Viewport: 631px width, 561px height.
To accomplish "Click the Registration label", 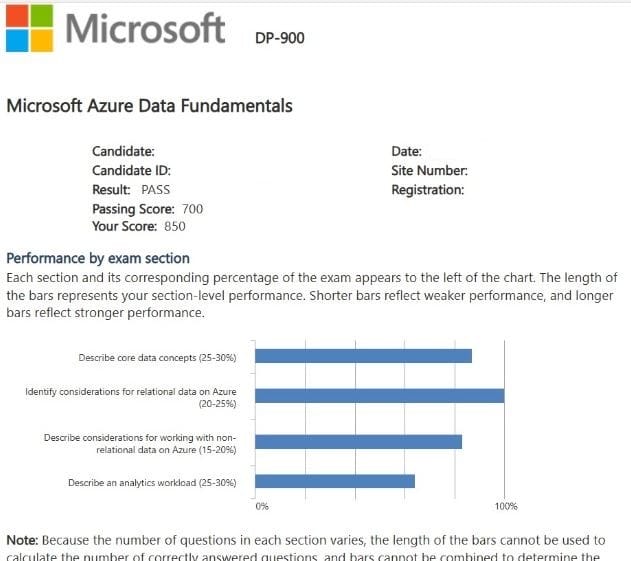I will [x=427, y=189].
